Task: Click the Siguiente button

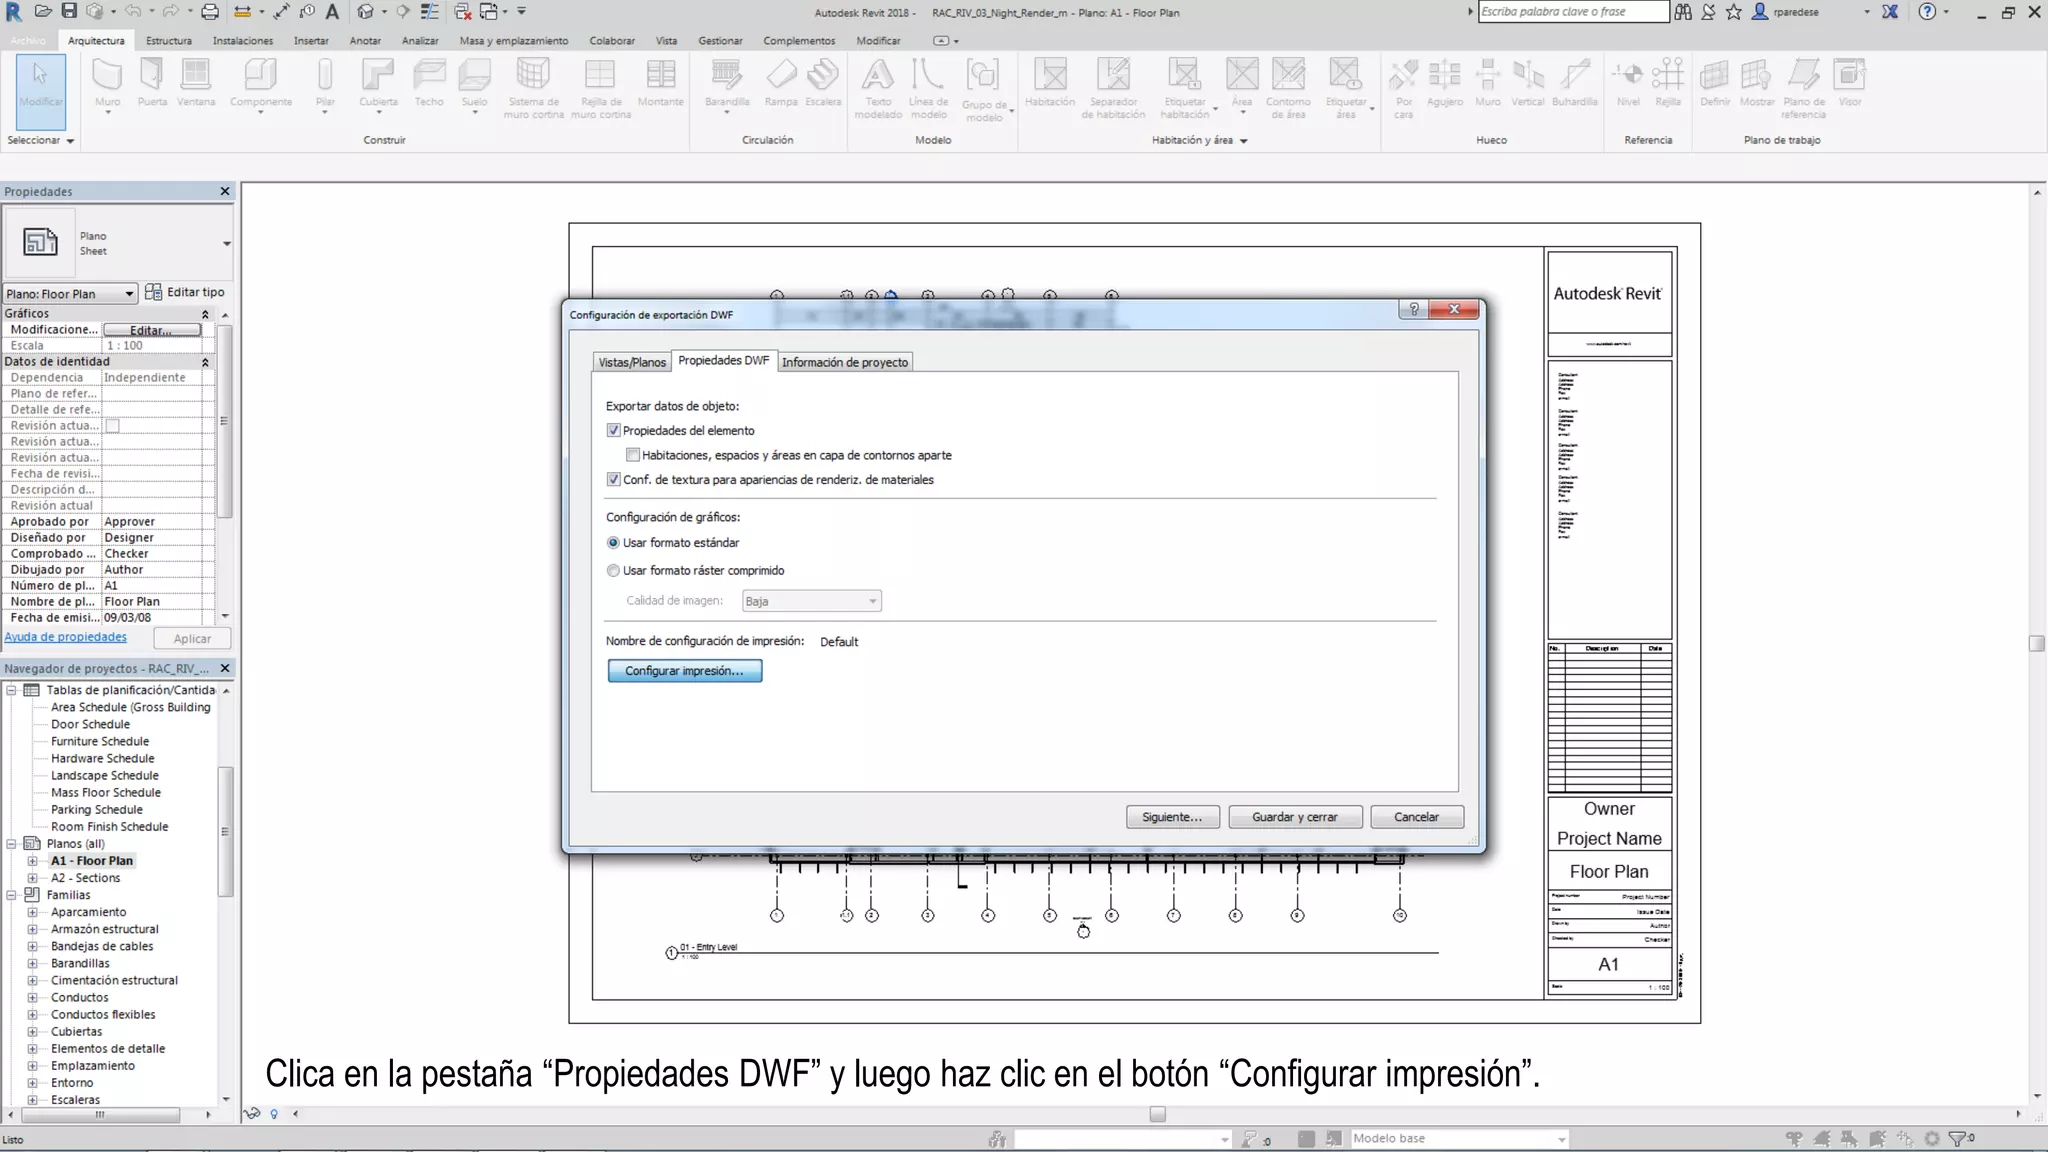Action: [x=1172, y=817]
